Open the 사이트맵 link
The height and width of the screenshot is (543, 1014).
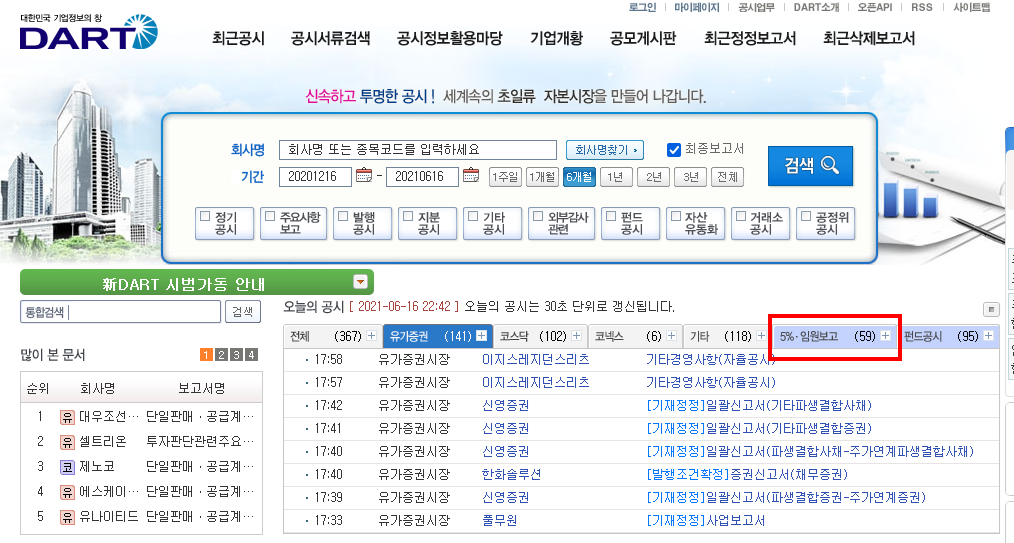(971, 7)
